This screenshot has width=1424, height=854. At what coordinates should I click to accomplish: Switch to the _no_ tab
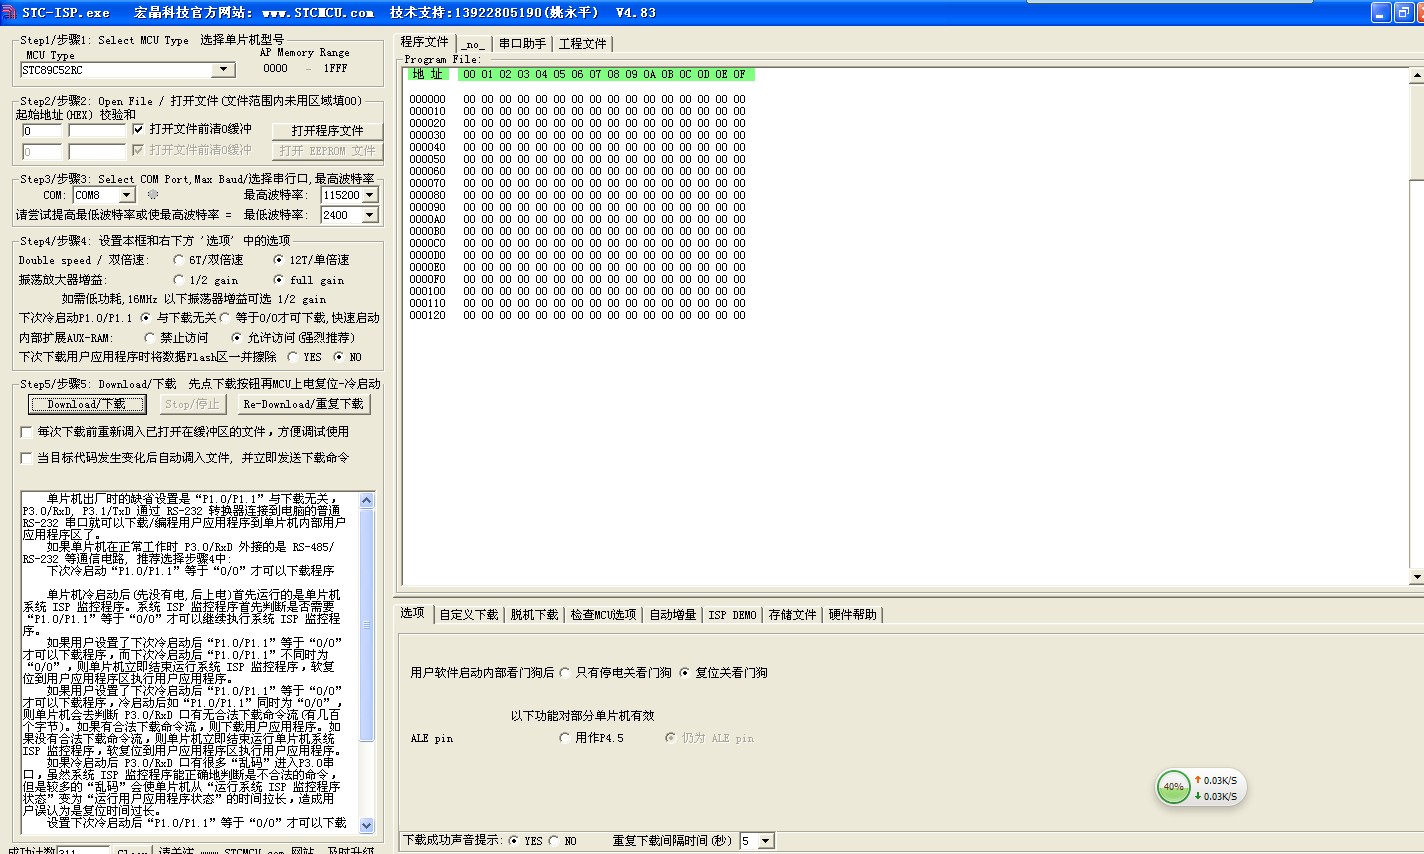coord(474,44)
